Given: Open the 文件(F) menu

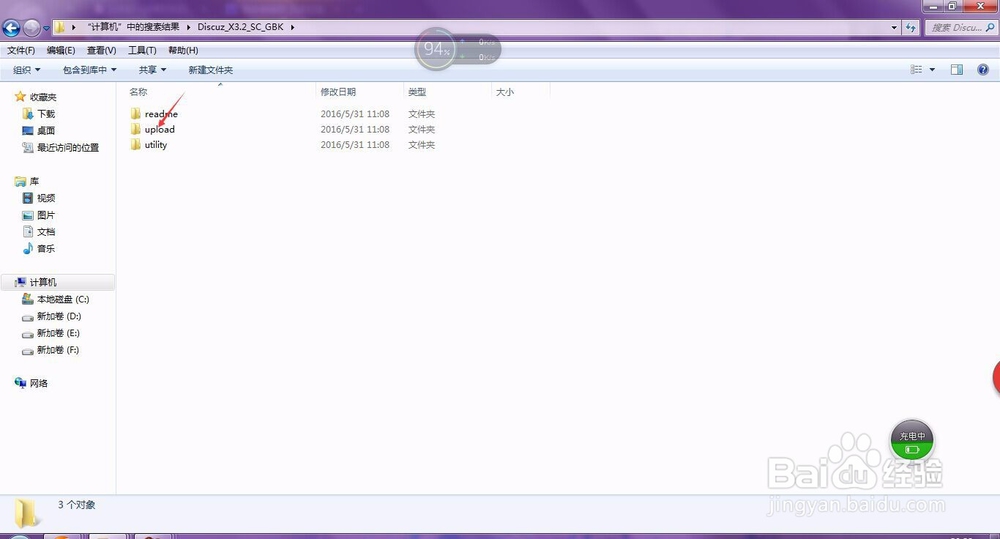Looking at the screenshot, I should [21, 50].
